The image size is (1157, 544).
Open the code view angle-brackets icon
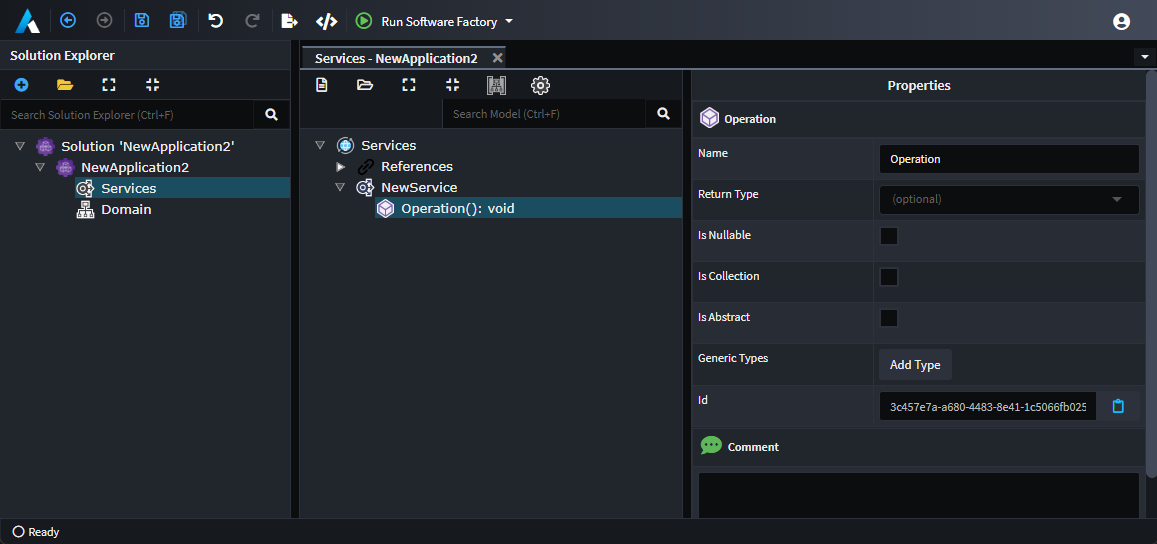(326, 21)
